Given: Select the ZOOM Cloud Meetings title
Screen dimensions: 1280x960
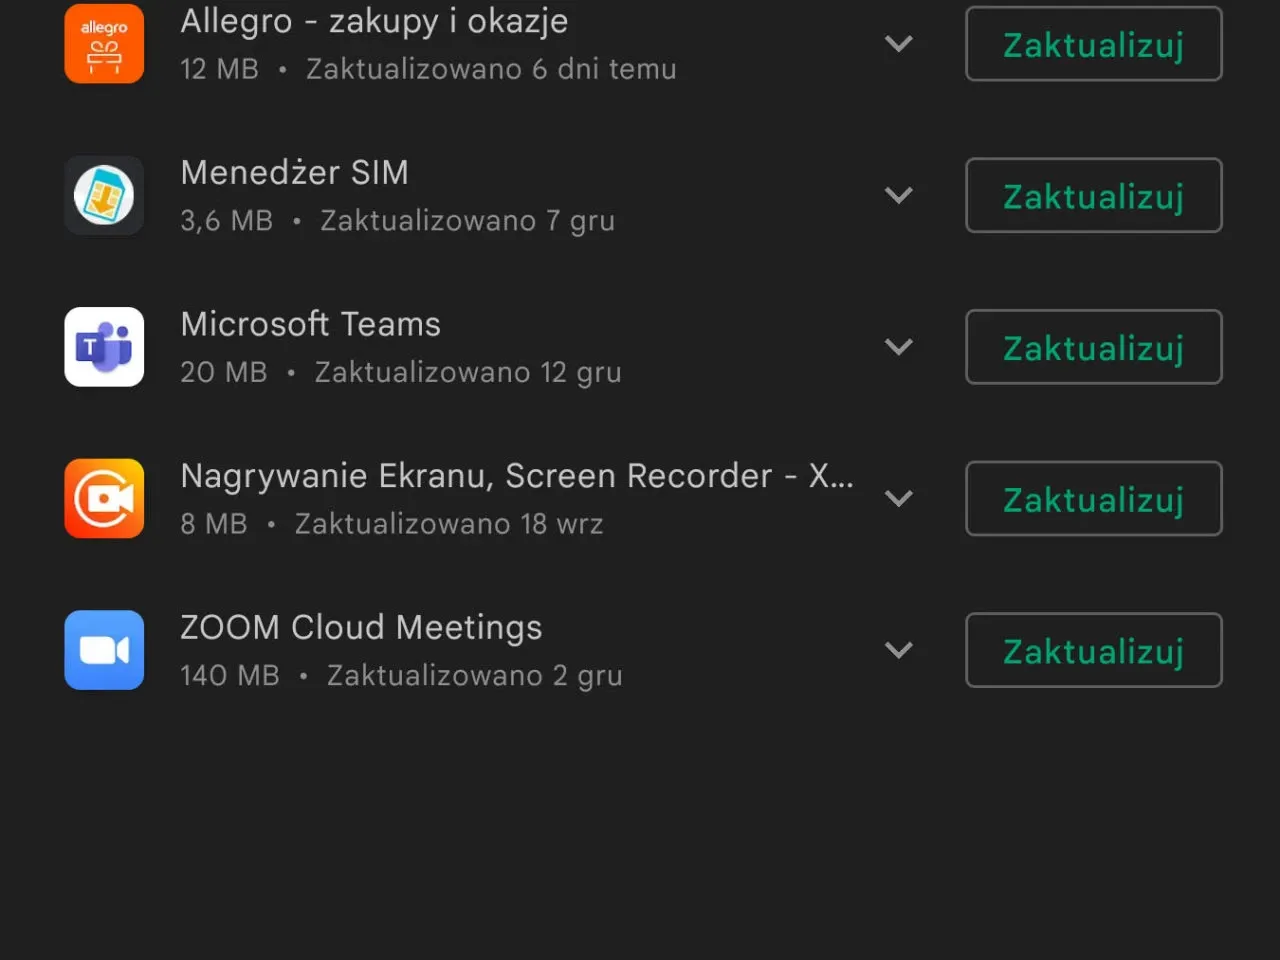Looking at the screenshot, I should tap(361, 627).
